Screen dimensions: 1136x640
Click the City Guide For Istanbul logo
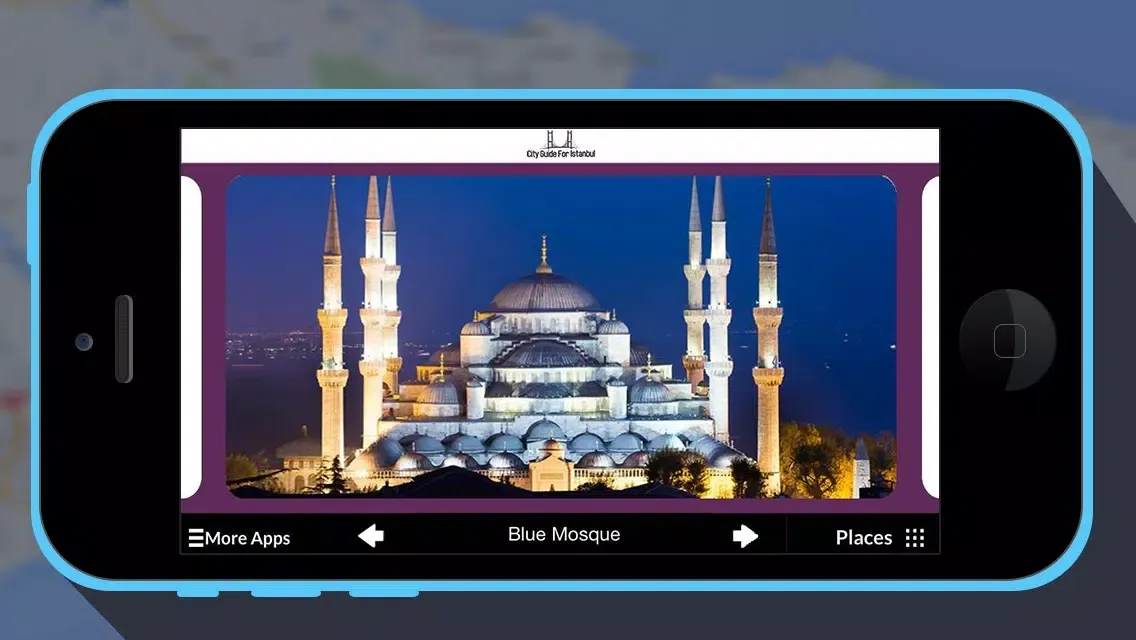[x=560, y=144]
